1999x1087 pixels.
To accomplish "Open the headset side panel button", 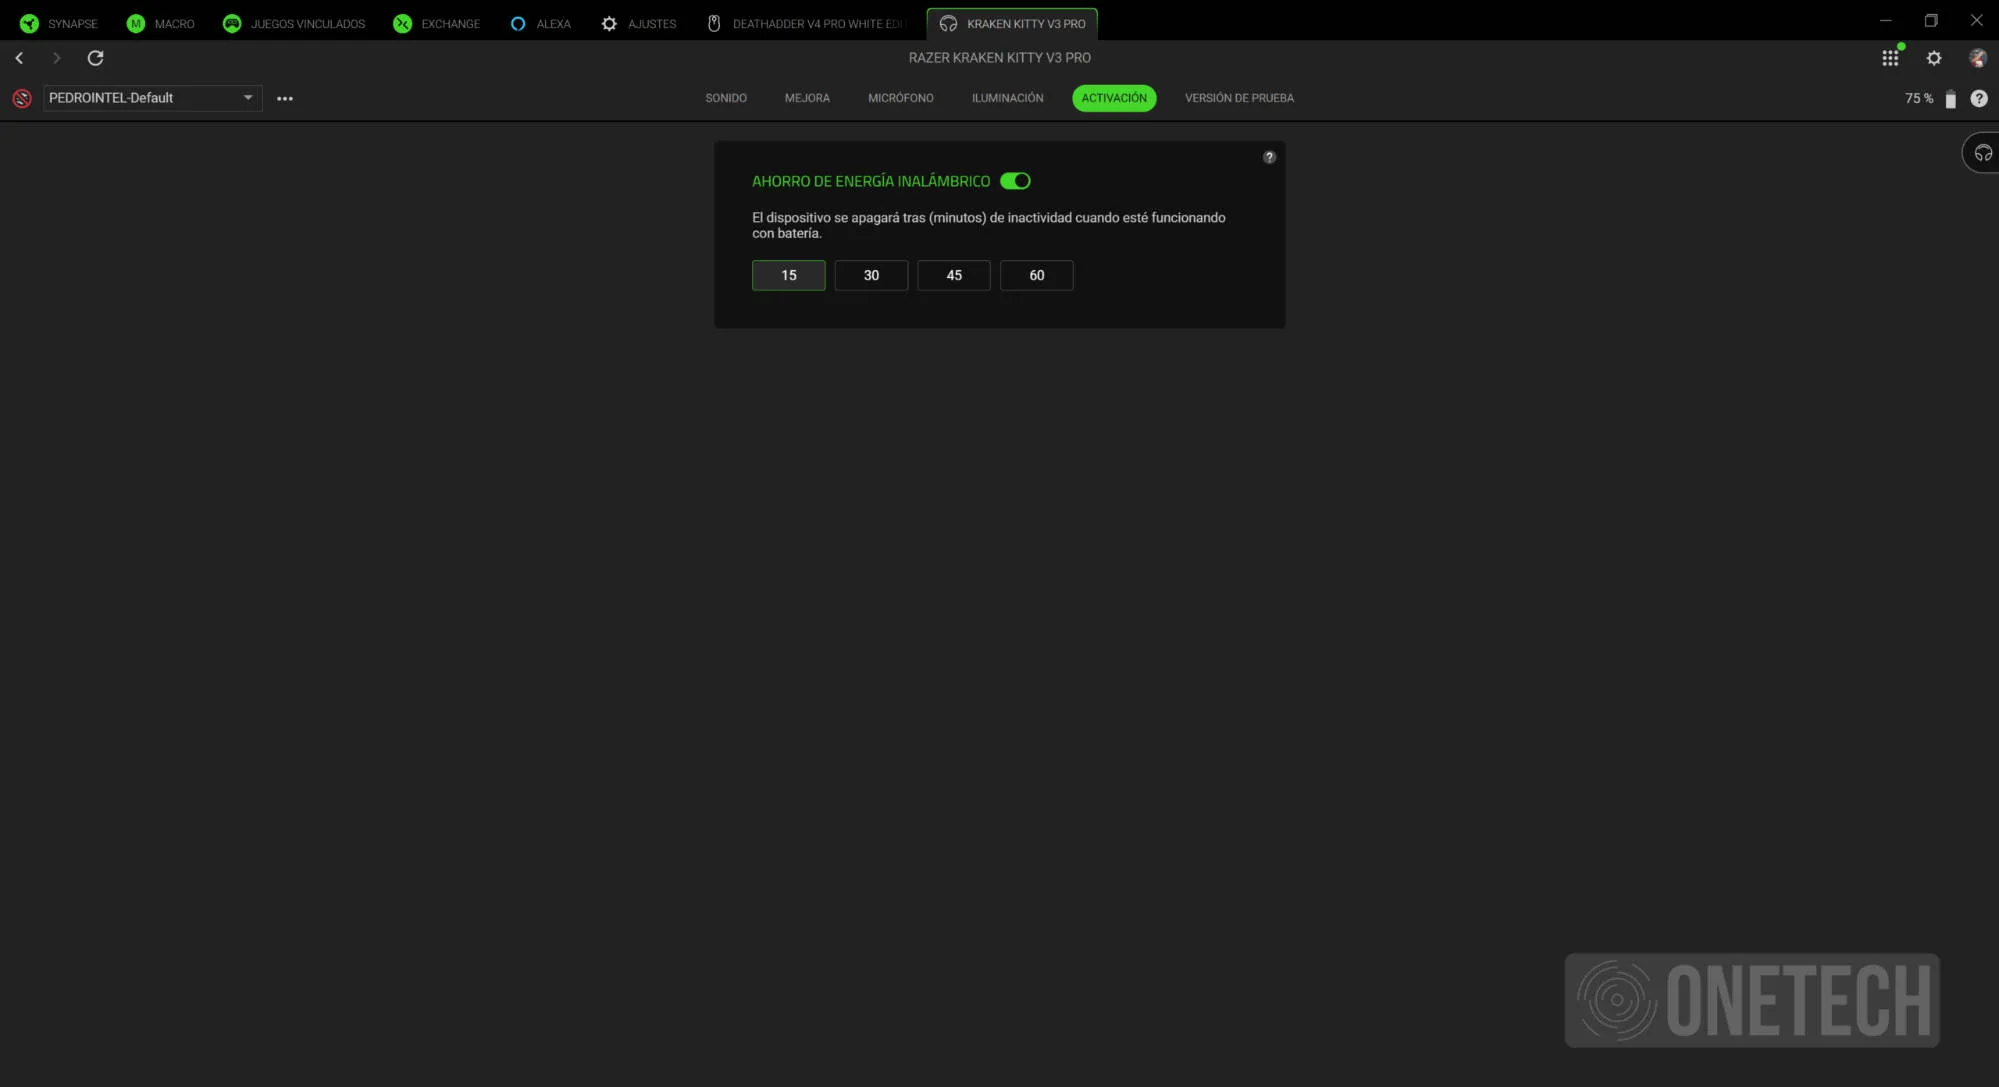I will pos(1982,153).
